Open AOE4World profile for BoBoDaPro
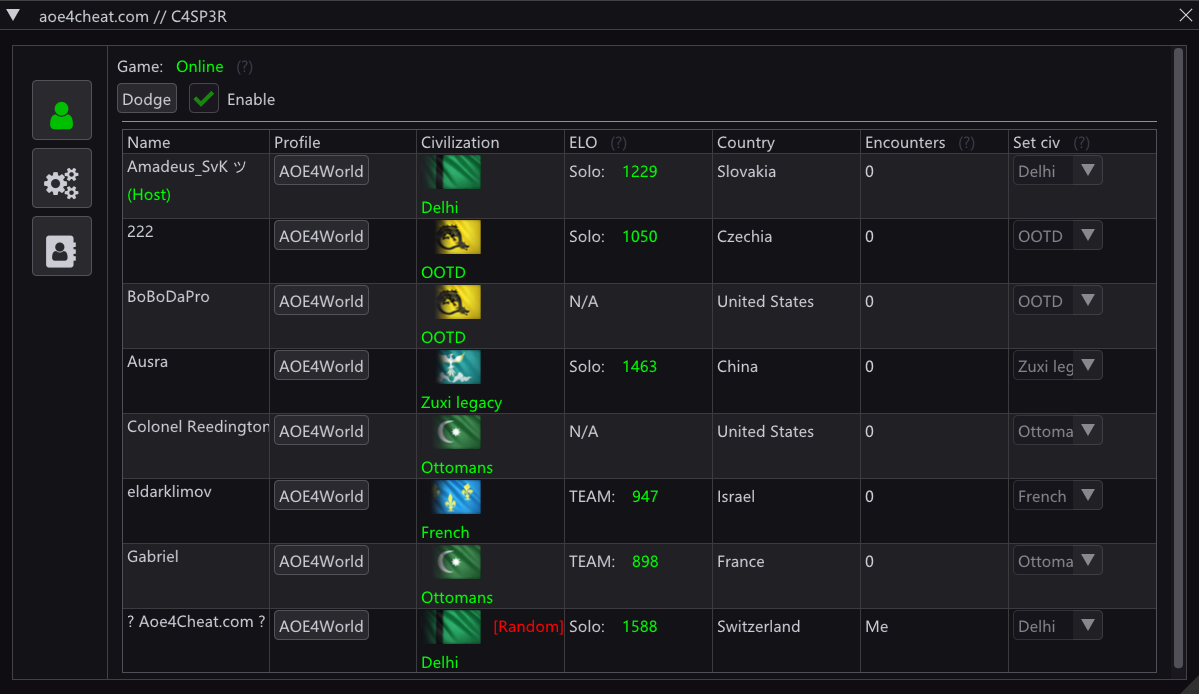 click(321, 301)
